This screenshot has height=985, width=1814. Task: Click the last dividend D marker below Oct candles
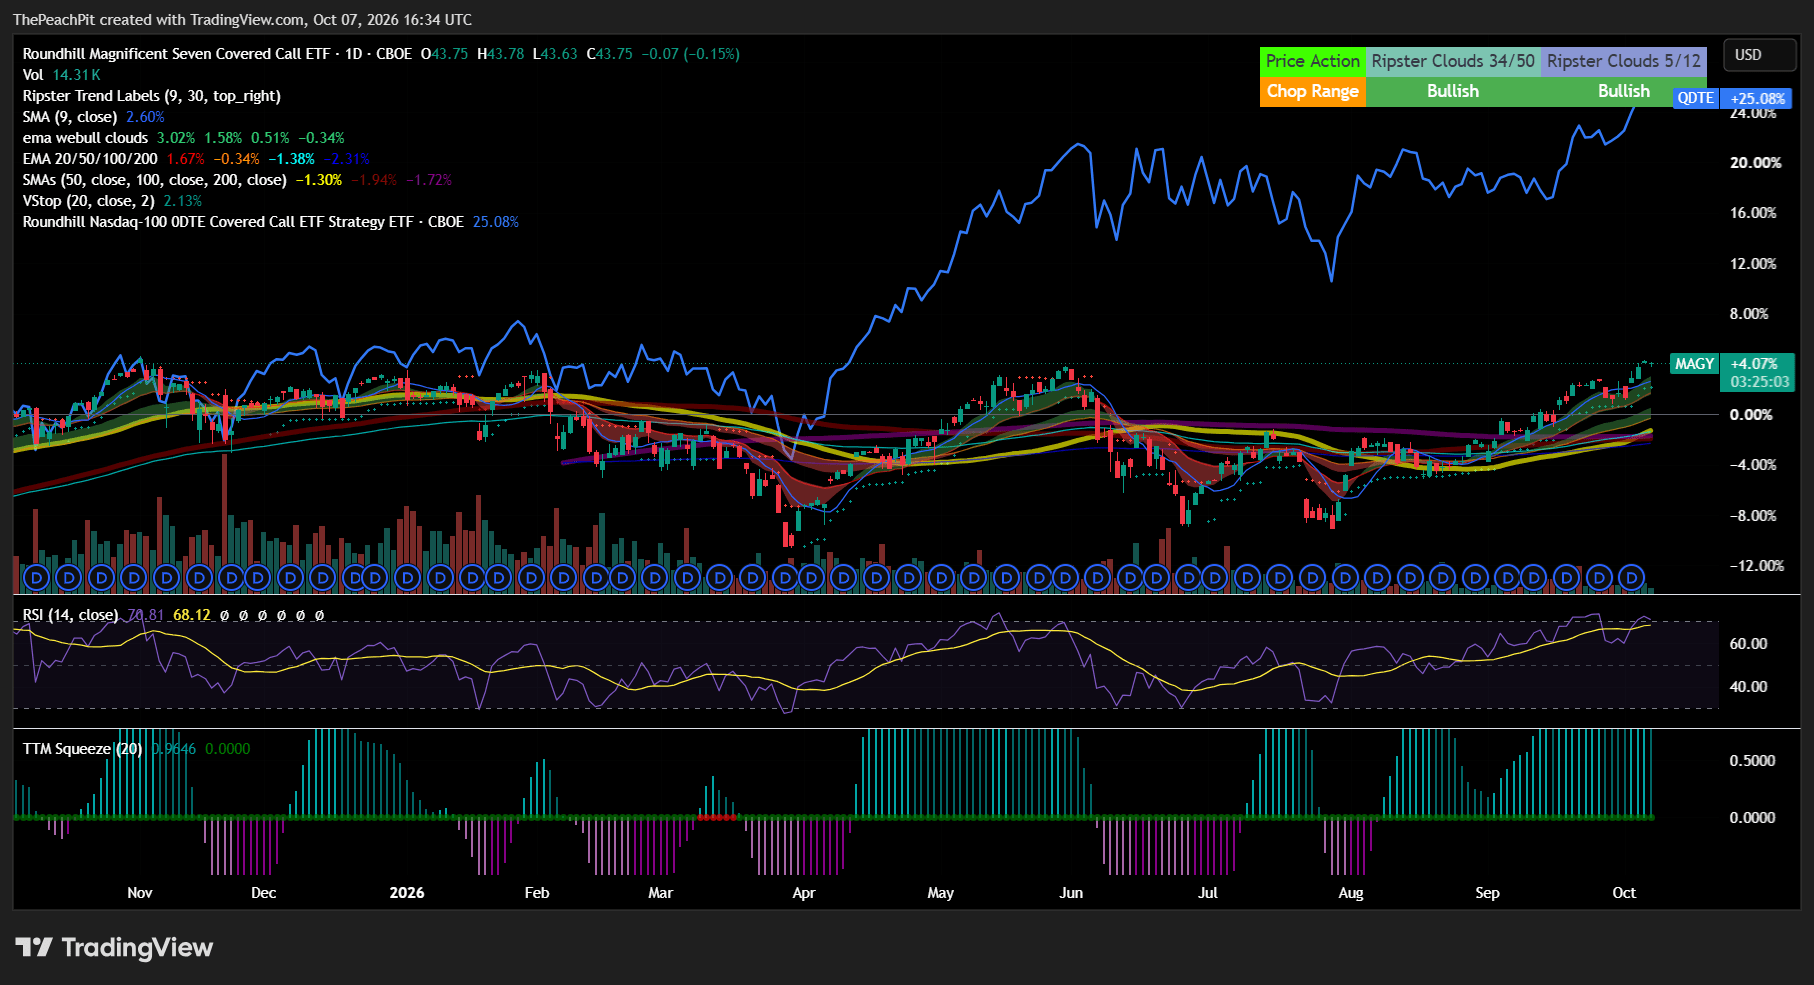click(x=1632, y=578)
